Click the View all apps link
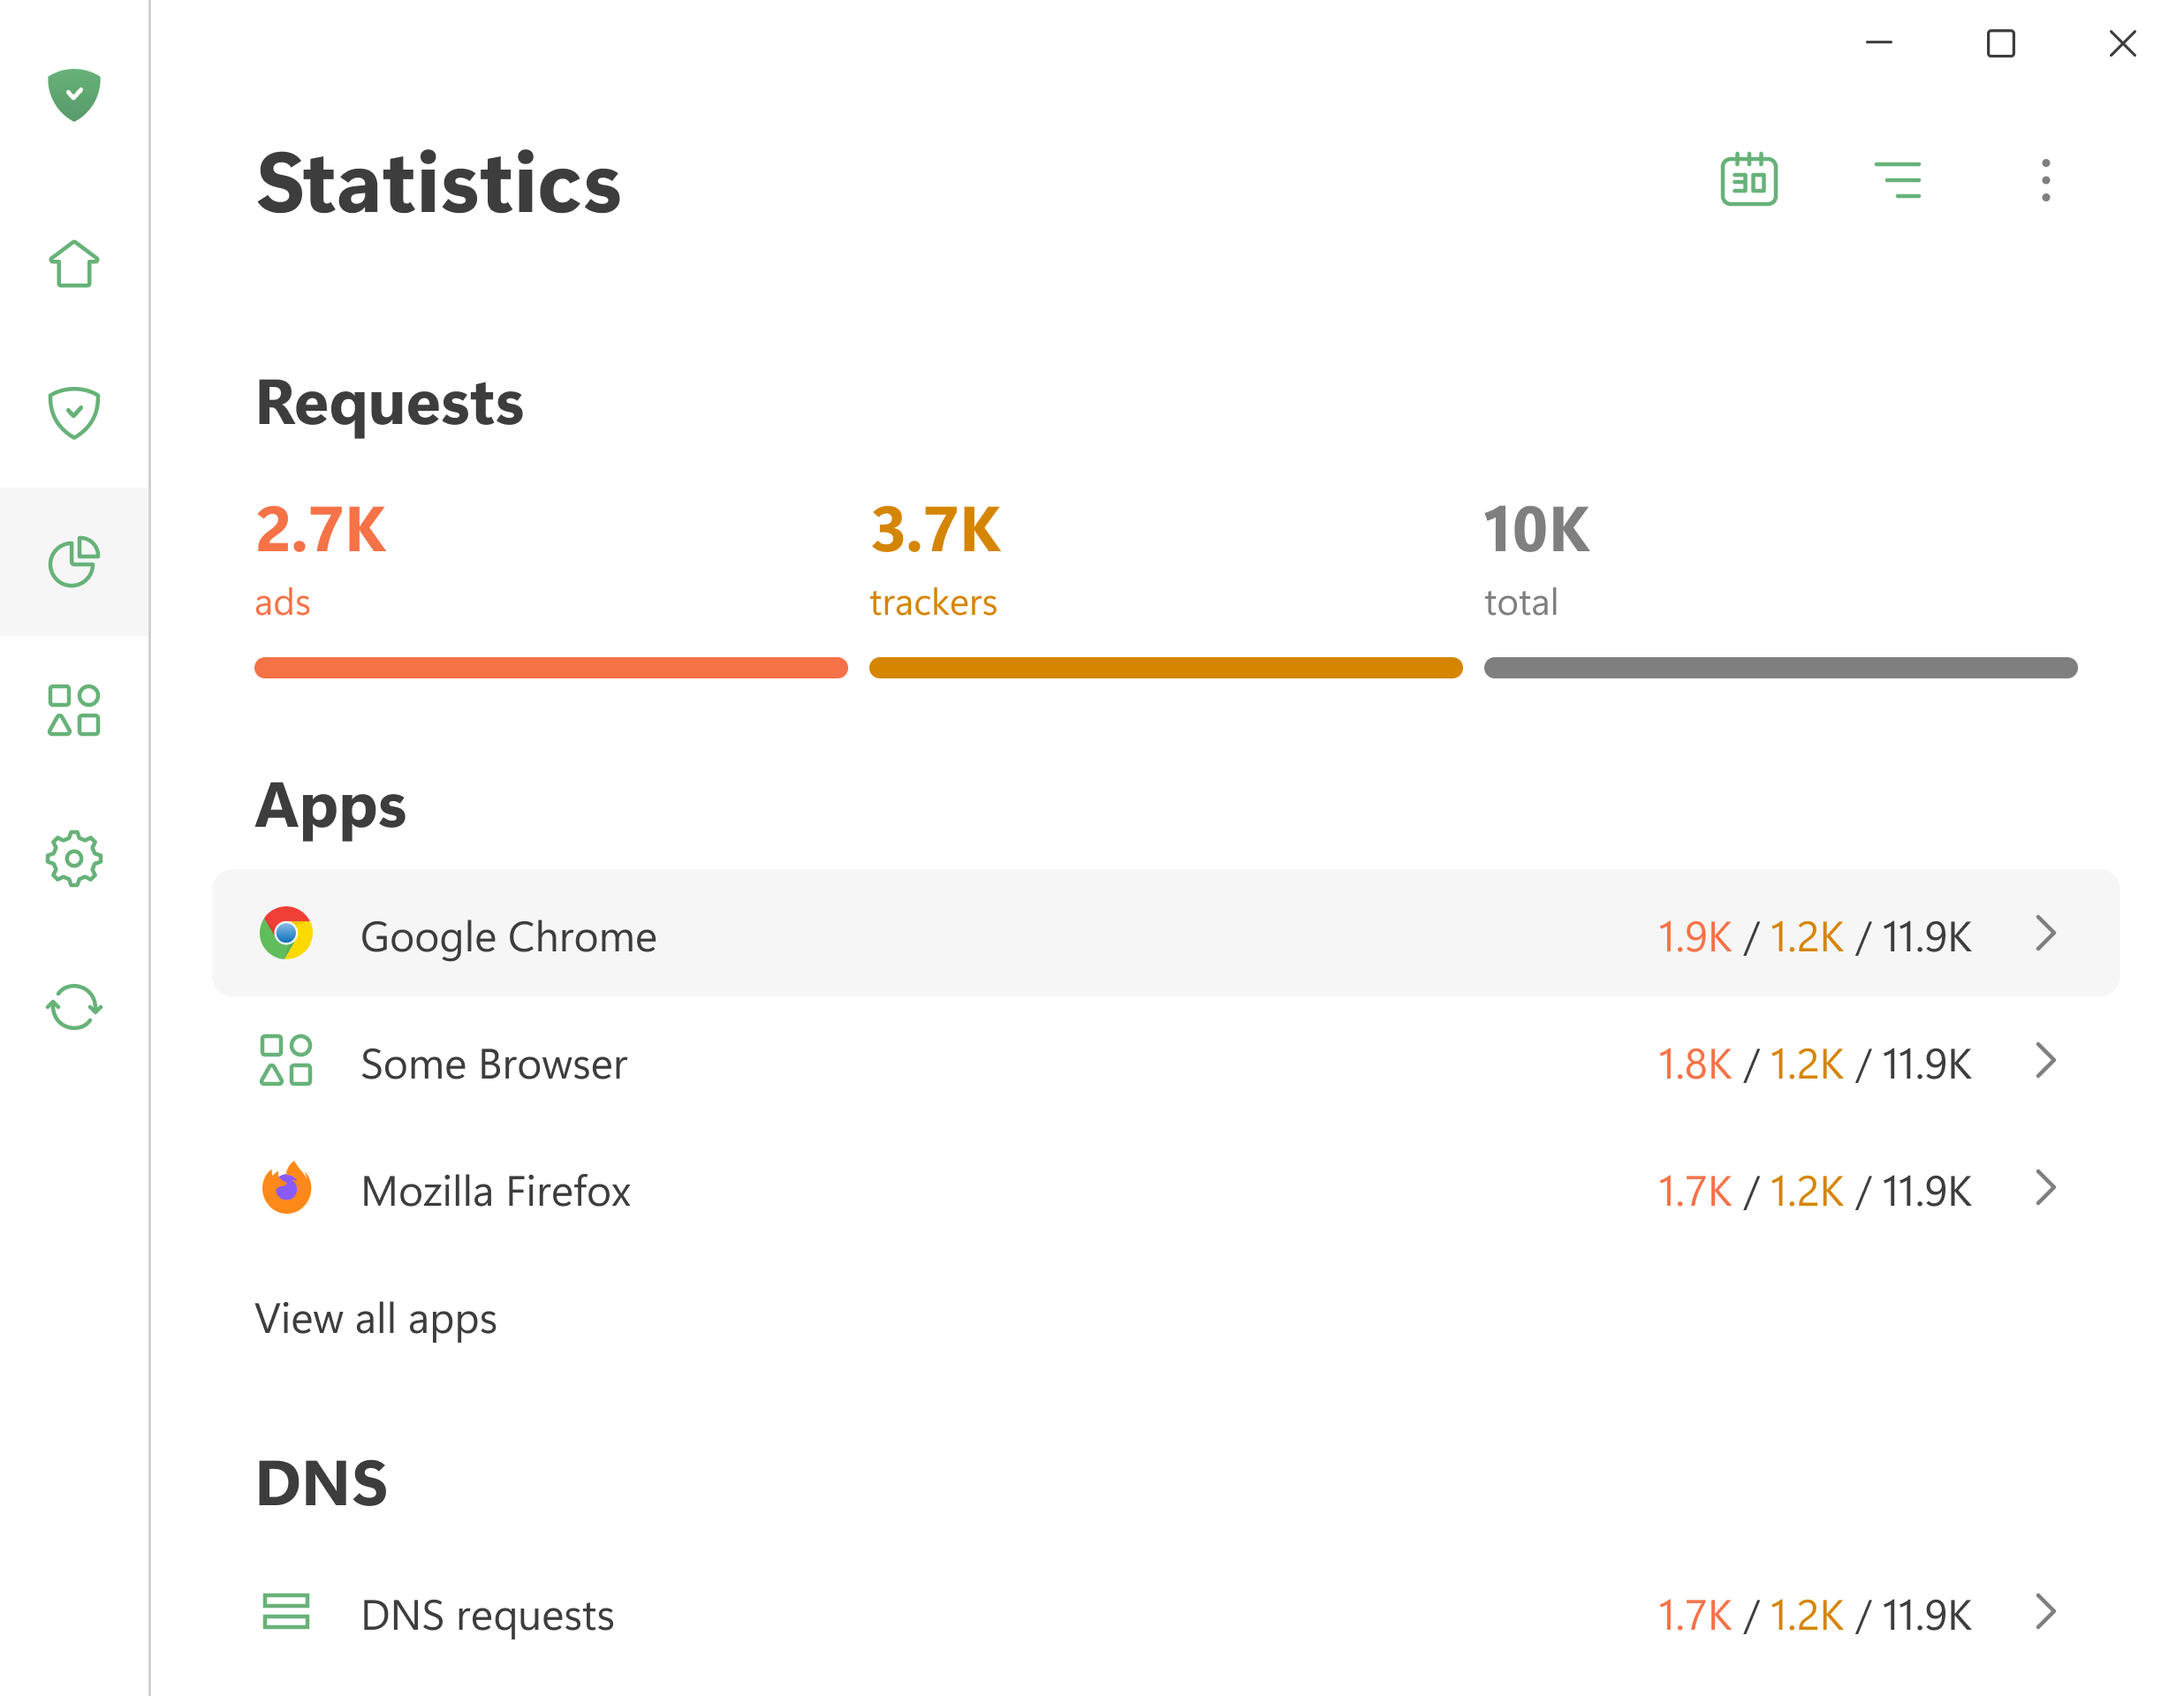 (376, 1319)
